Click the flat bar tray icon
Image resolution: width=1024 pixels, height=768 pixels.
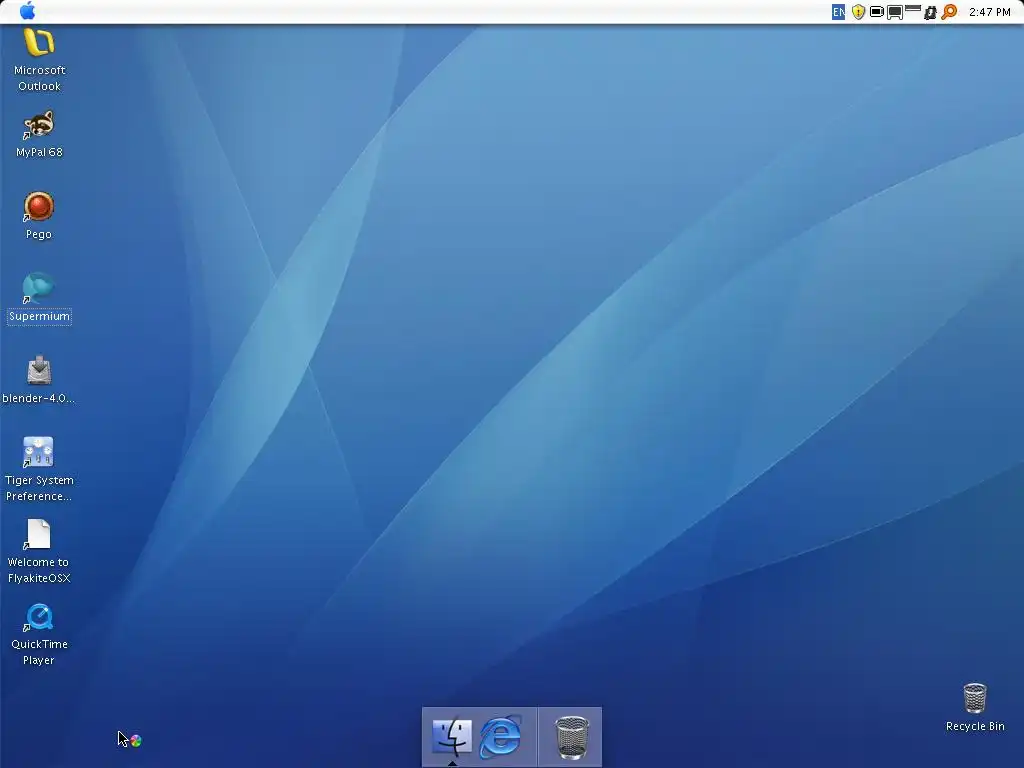[x=913, y=9]
